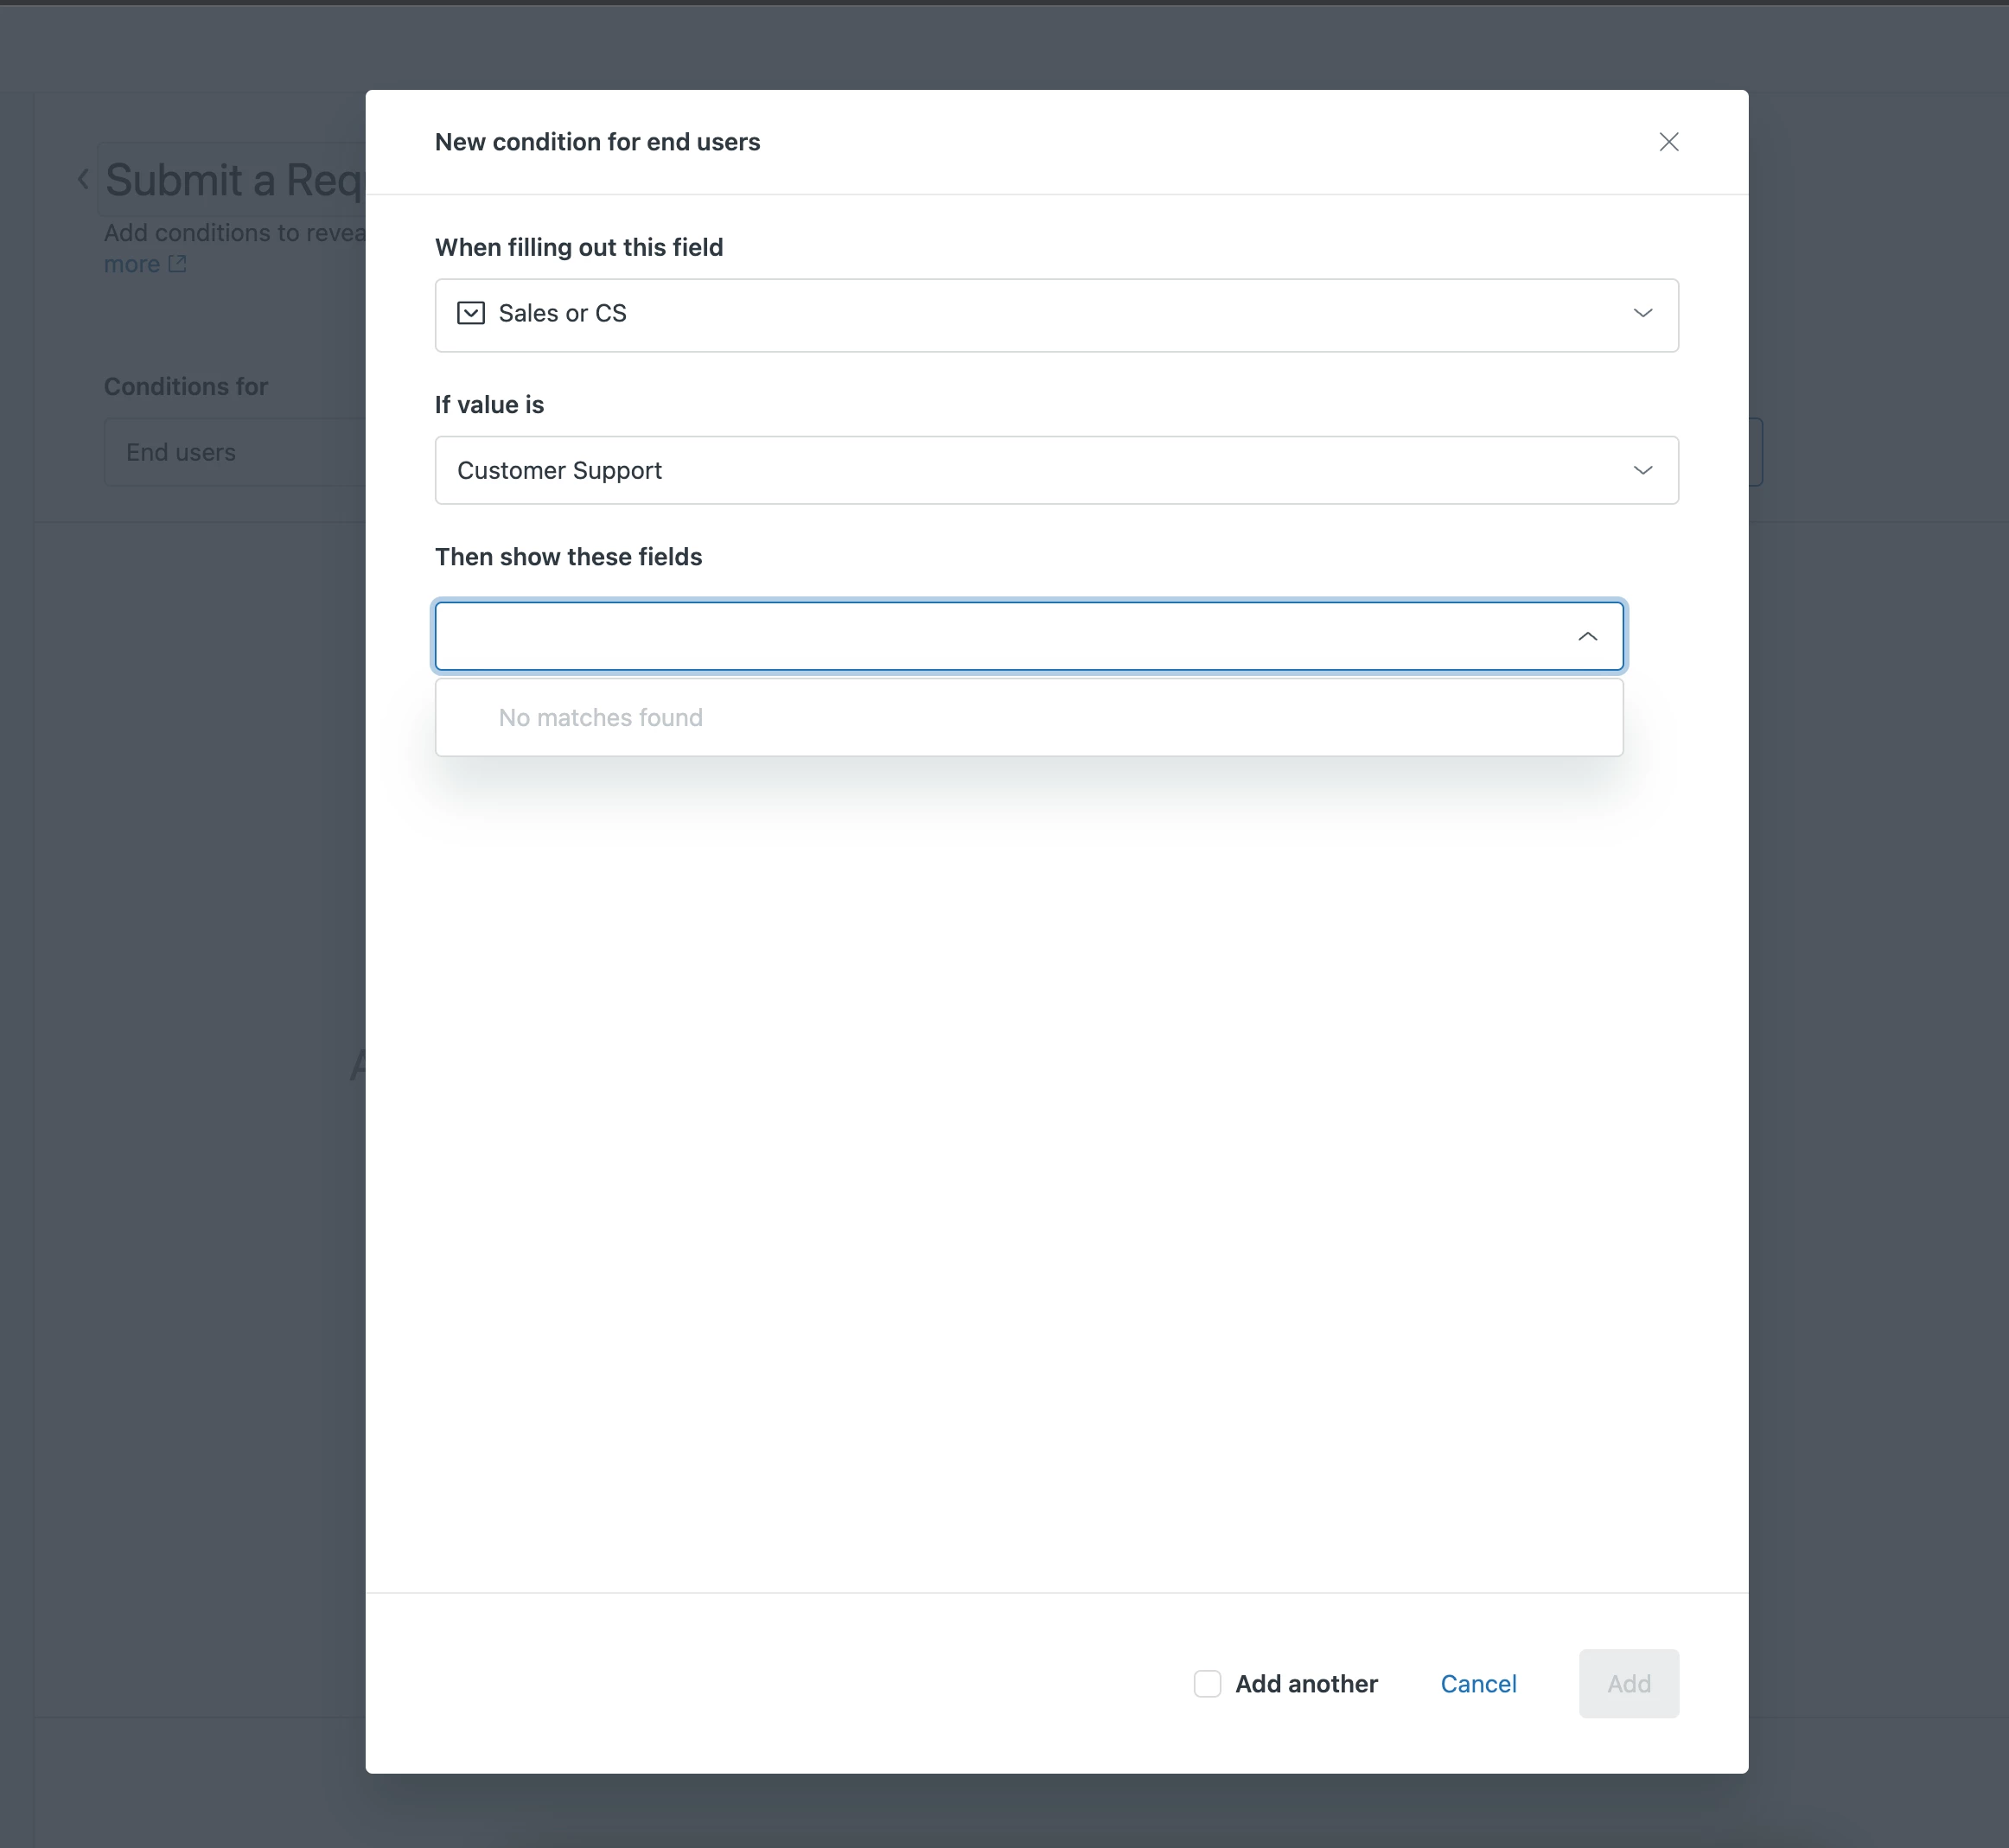
Task: Open the learn more link
Action: pos(132,265)
